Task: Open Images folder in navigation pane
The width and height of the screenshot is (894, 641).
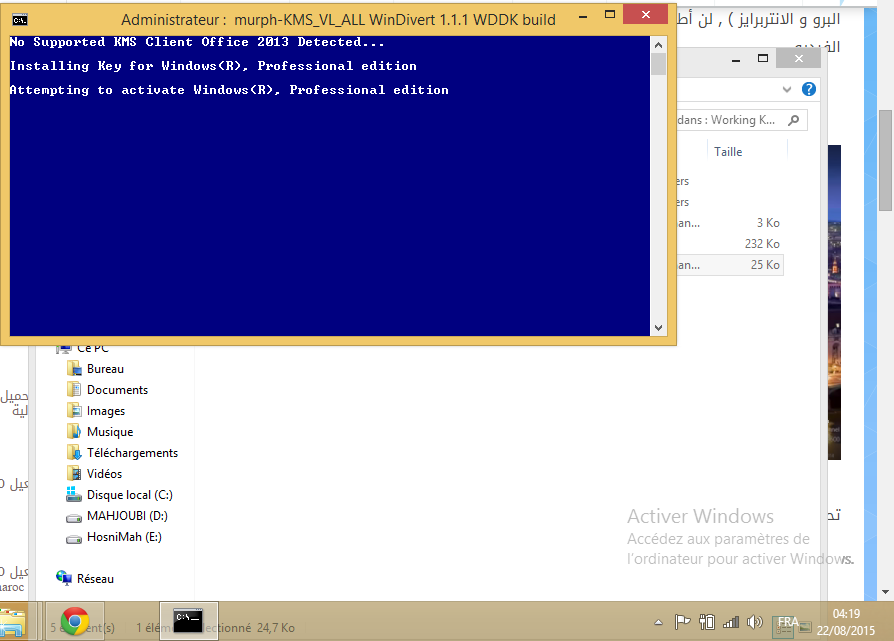Action: click(106, 411)
